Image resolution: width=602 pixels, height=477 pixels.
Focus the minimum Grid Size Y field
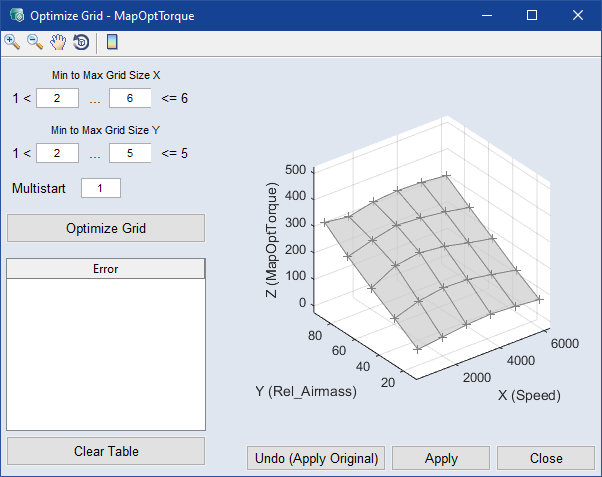pos(58,153)
